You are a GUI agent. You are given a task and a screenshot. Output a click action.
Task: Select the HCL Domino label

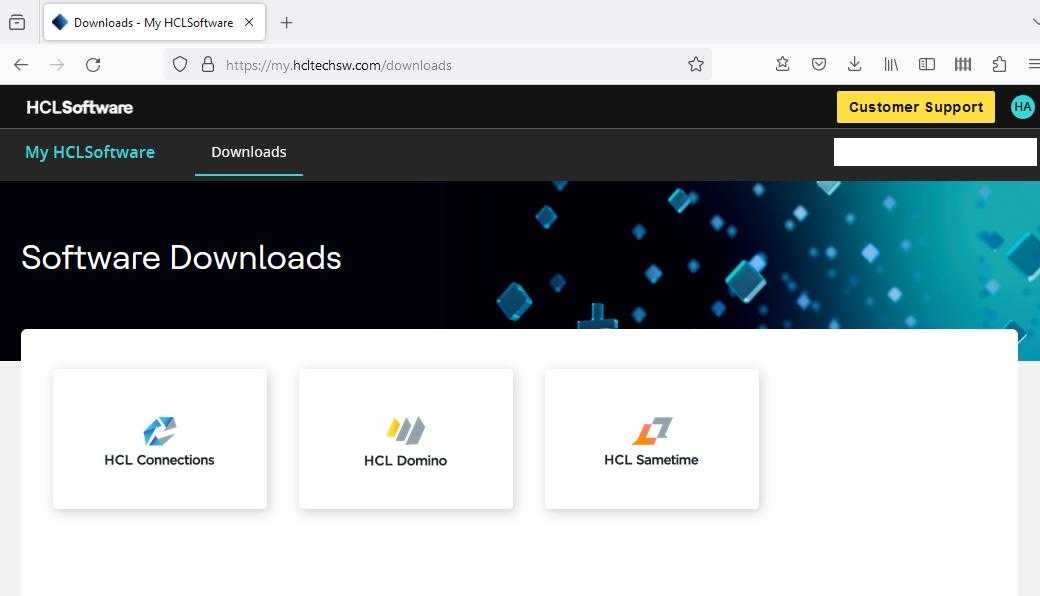tap(405, 460)
